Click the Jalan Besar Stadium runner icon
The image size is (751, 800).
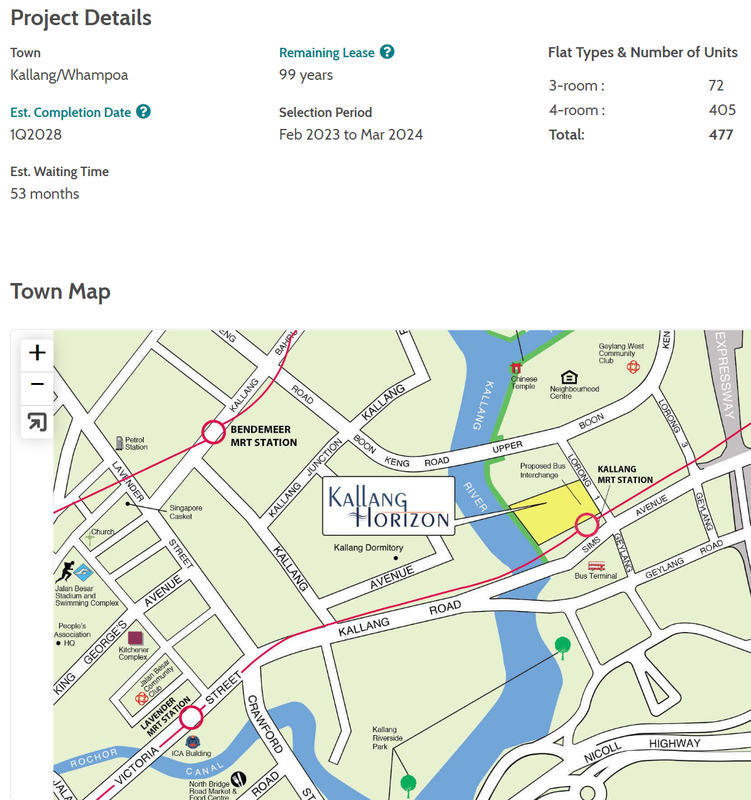[x=65, y=571]
